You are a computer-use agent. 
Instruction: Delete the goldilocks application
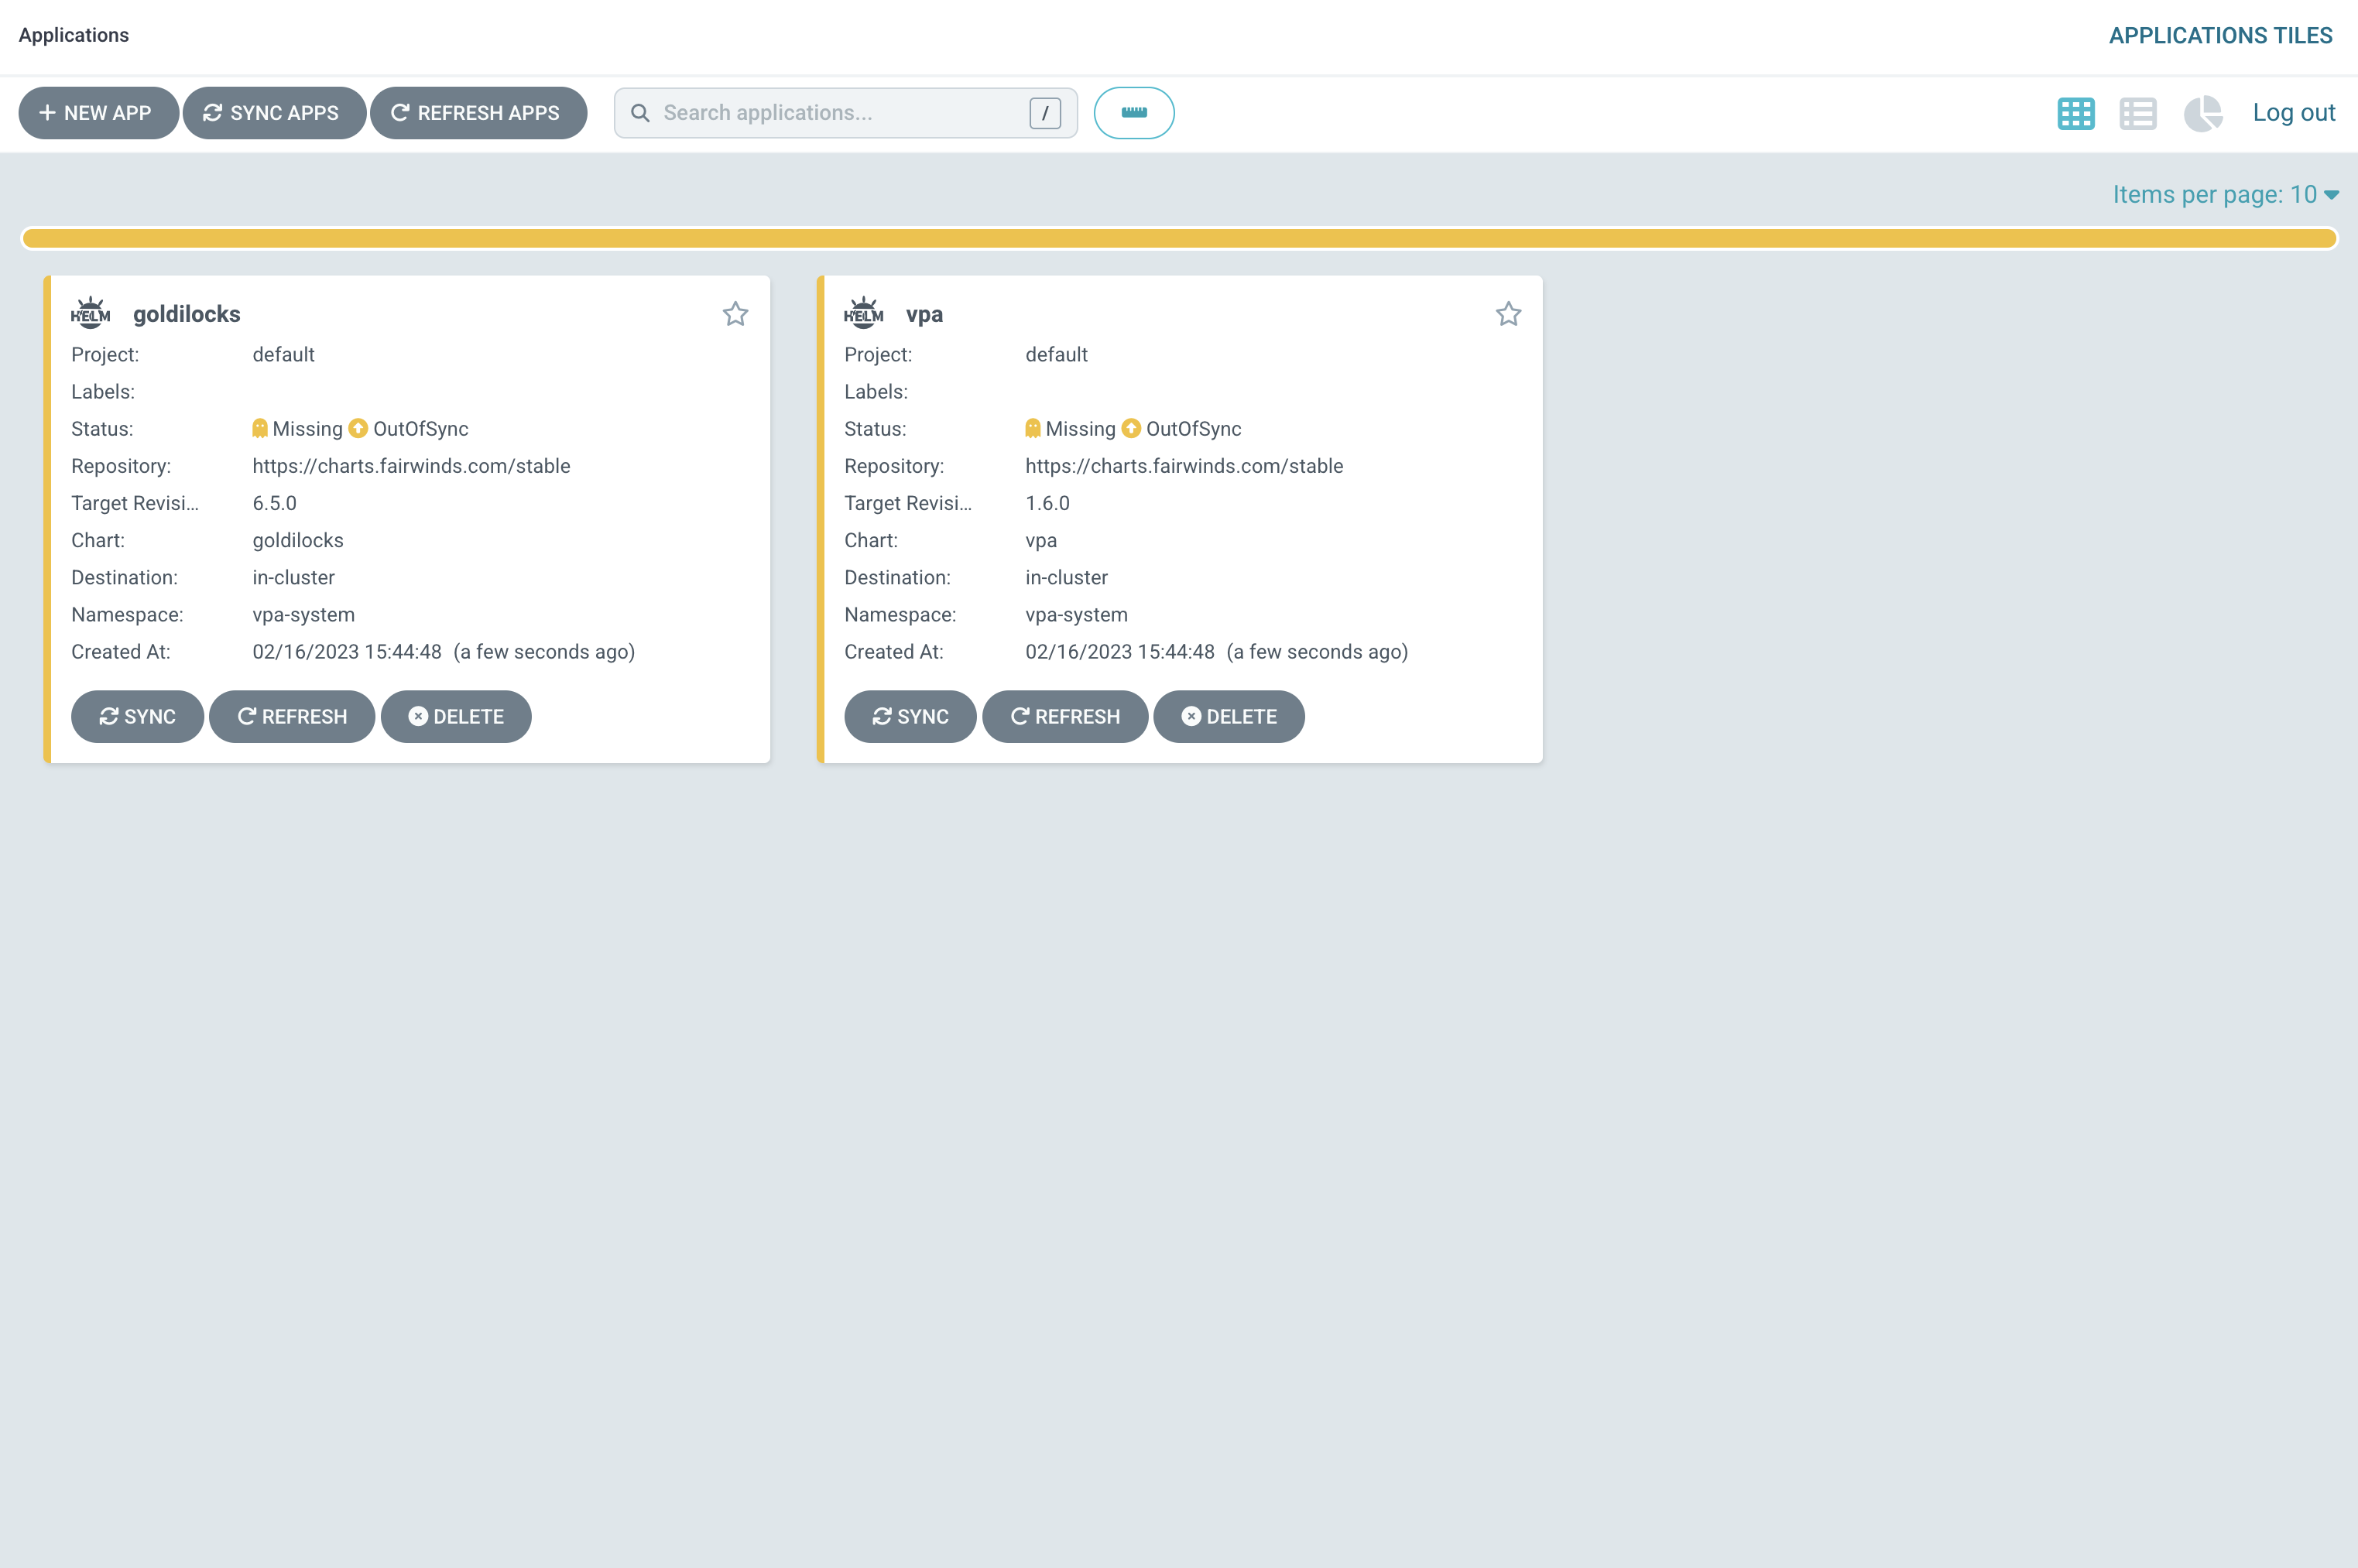tap(456, 716)
